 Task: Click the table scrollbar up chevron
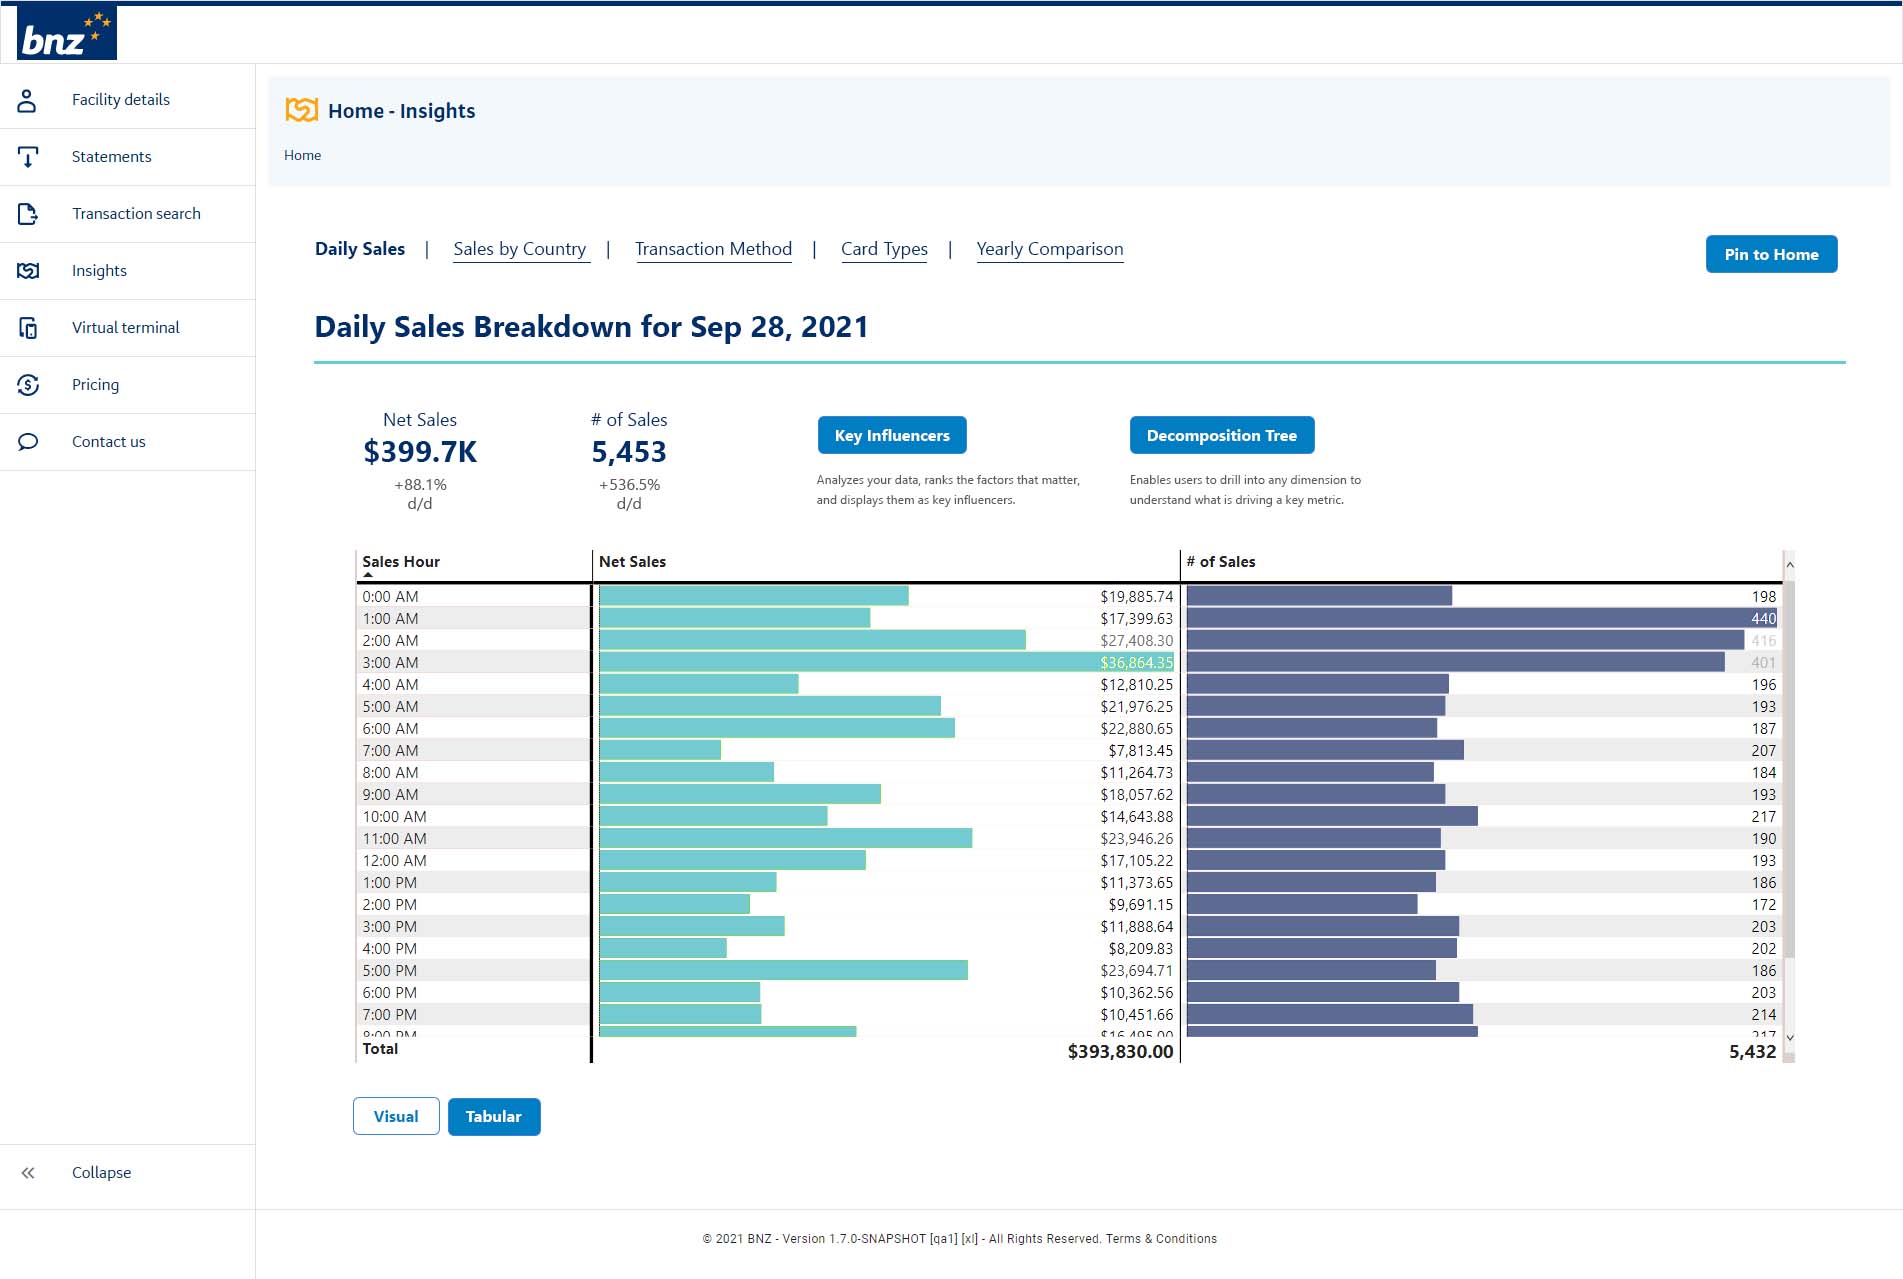click(x=1788, y=565)
